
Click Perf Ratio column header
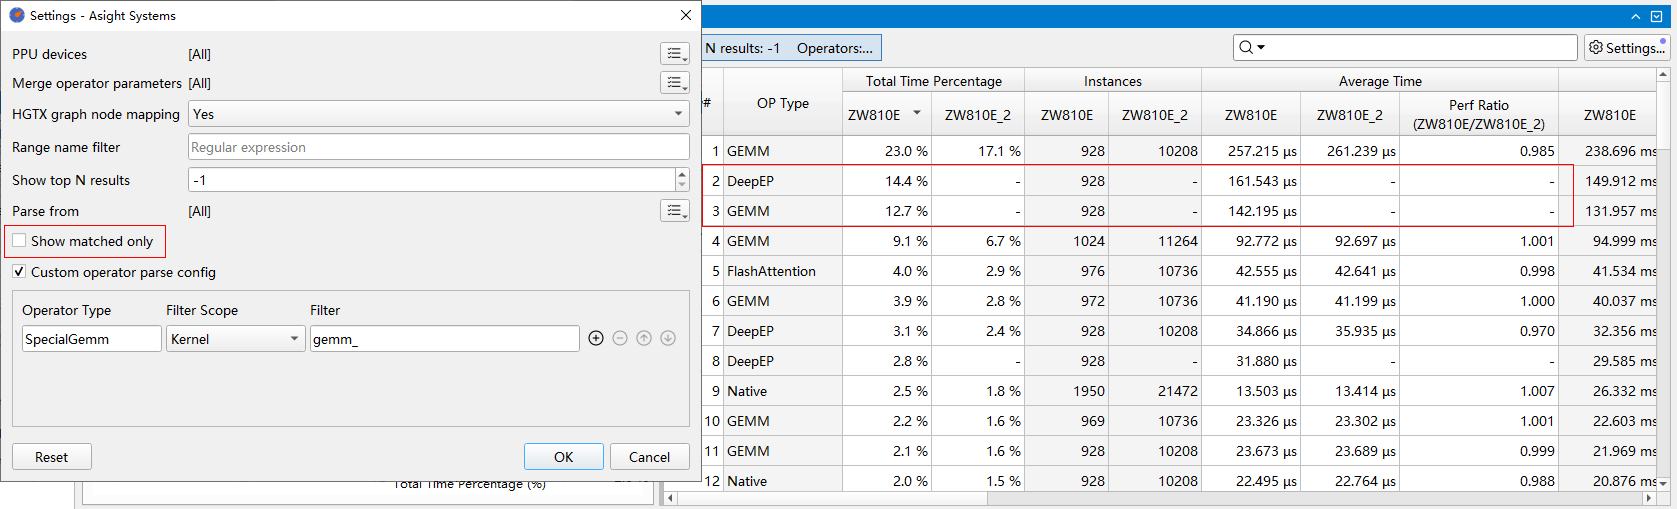pyautogui.click(x=1479, y=114)
